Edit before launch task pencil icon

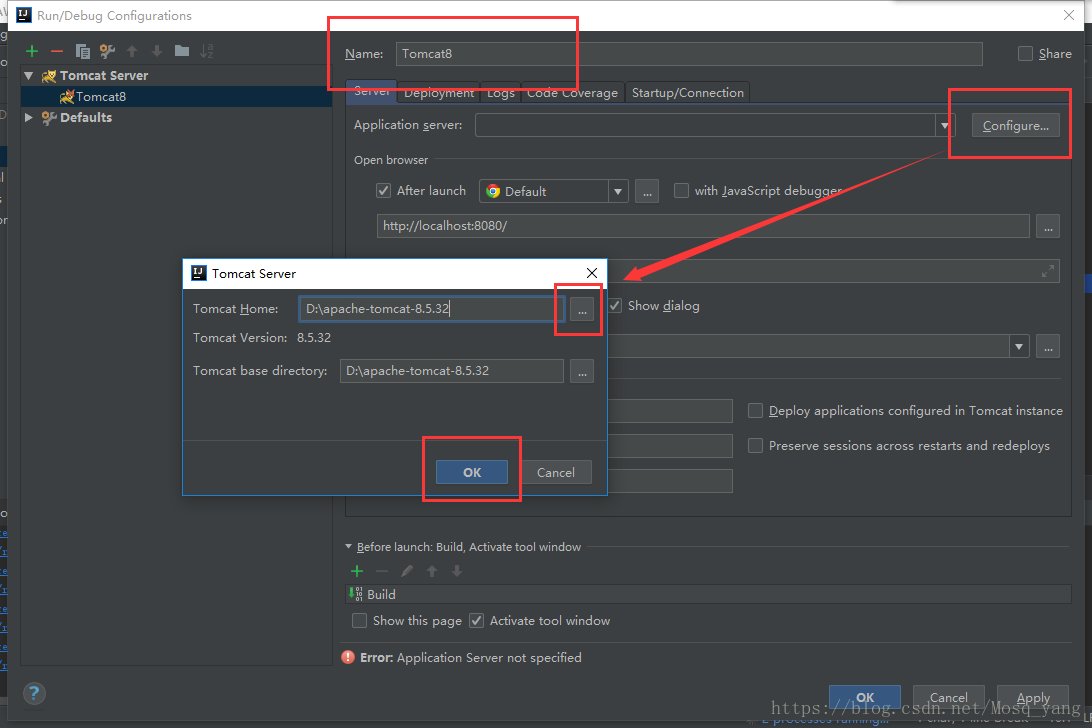(x=407, y=571)
